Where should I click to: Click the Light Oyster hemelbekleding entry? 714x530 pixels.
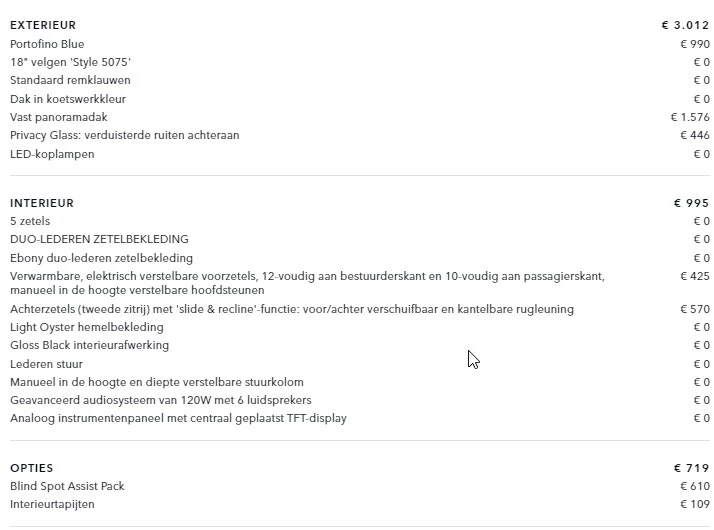coord(86,327)
